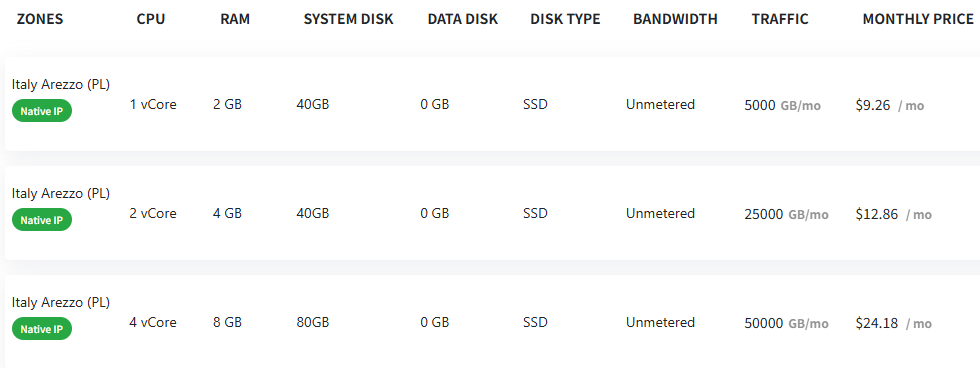The height and width of the screenshot is (368, 980).
Task: Choose the $9.26 / mo plan price
Action: click(x=889, y=106)
